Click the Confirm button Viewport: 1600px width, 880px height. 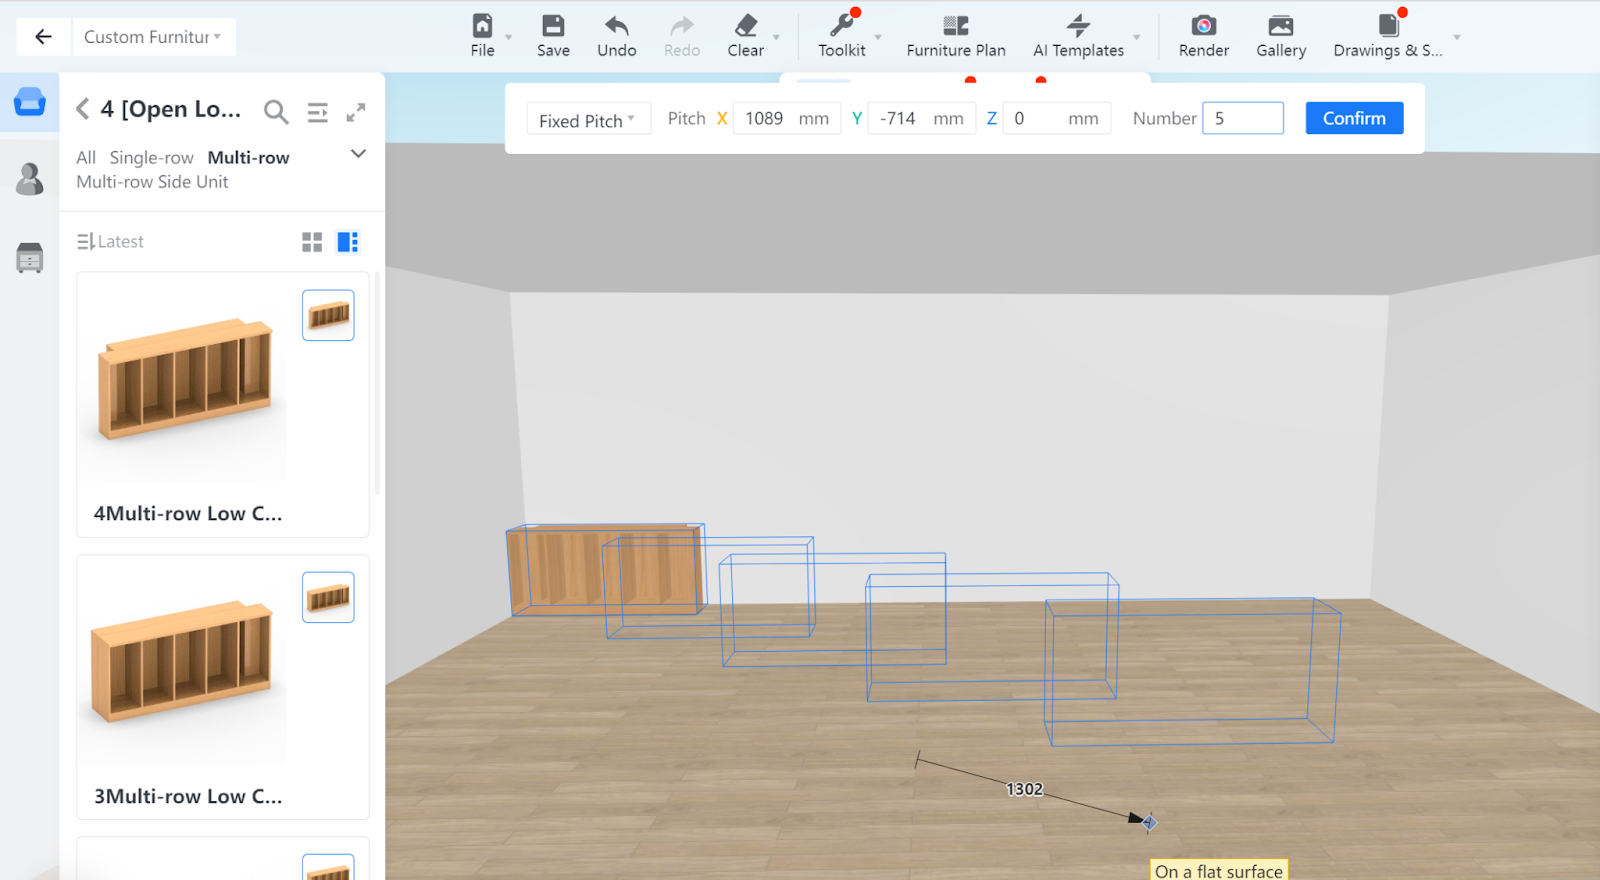tap(1353, 118)
